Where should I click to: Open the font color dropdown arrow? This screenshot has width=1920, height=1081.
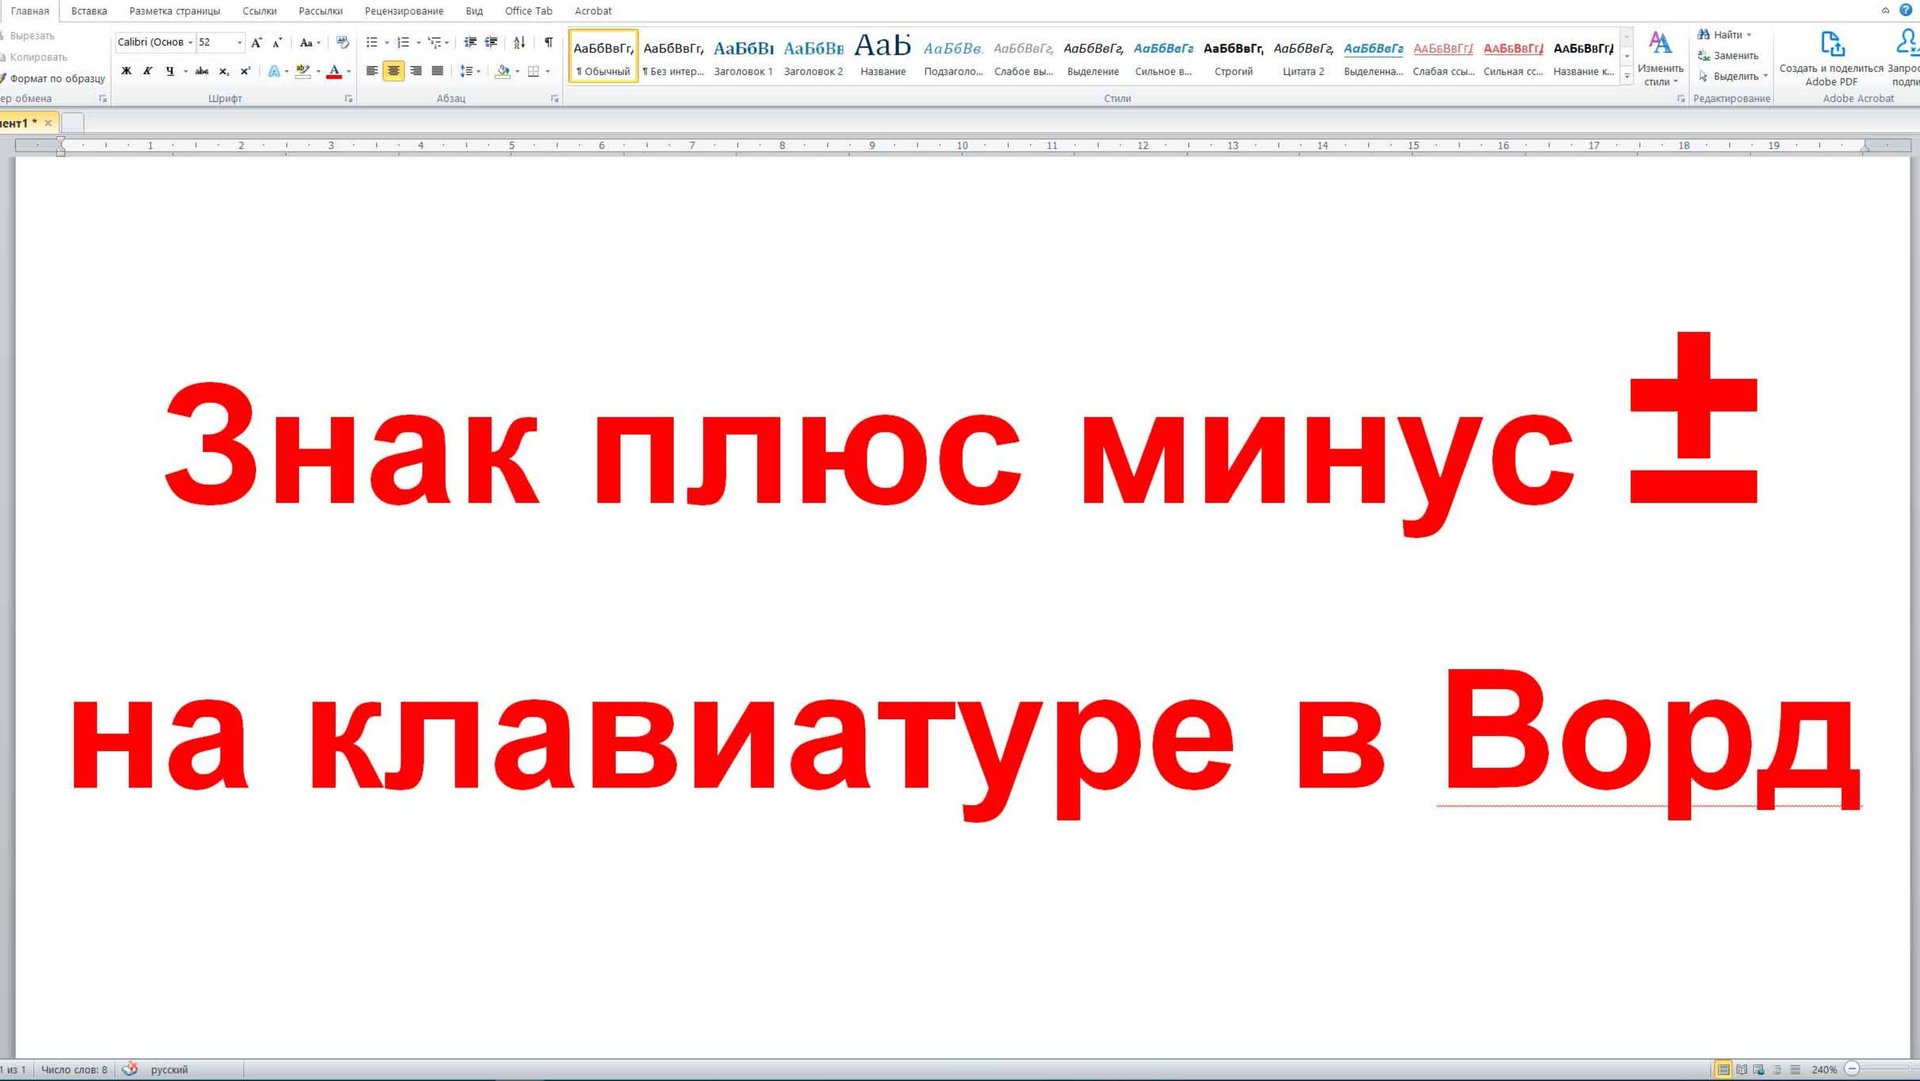(x=347, y=71)
